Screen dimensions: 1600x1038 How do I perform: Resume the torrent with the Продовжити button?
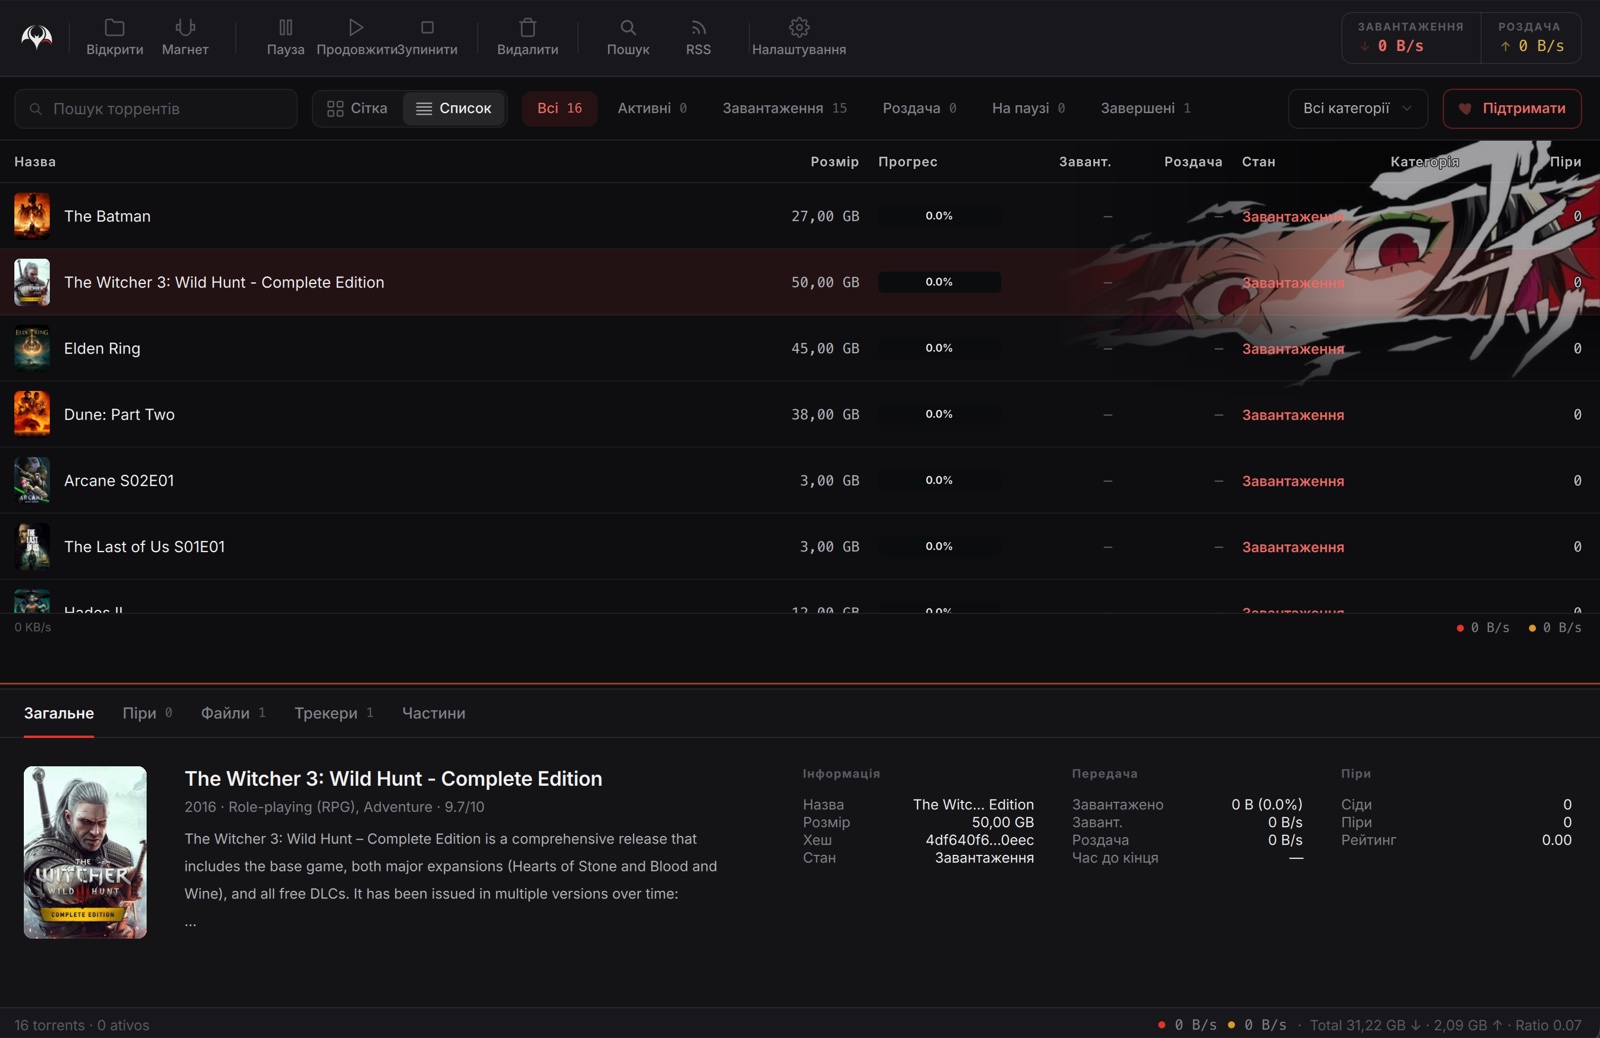[x=356, y=37]
